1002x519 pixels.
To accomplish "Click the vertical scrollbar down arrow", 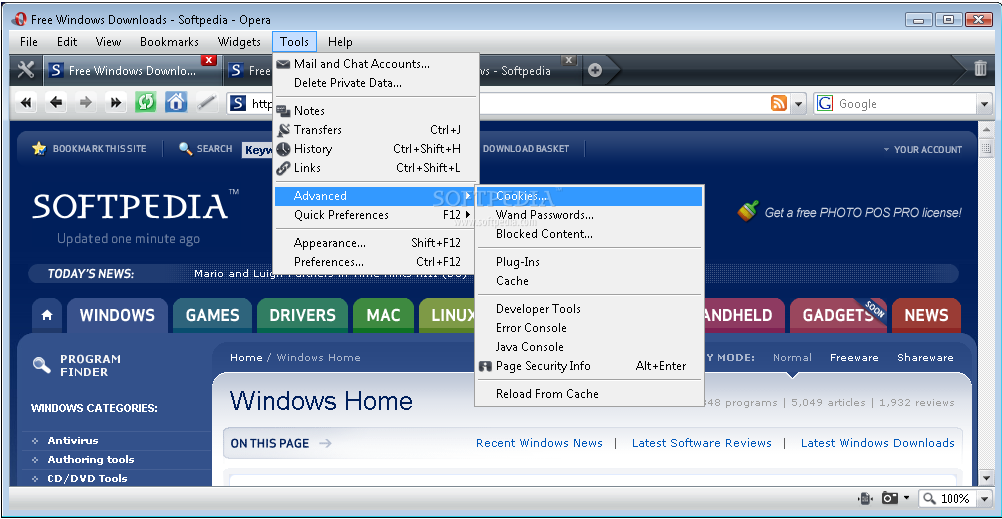I will (985, 477).
